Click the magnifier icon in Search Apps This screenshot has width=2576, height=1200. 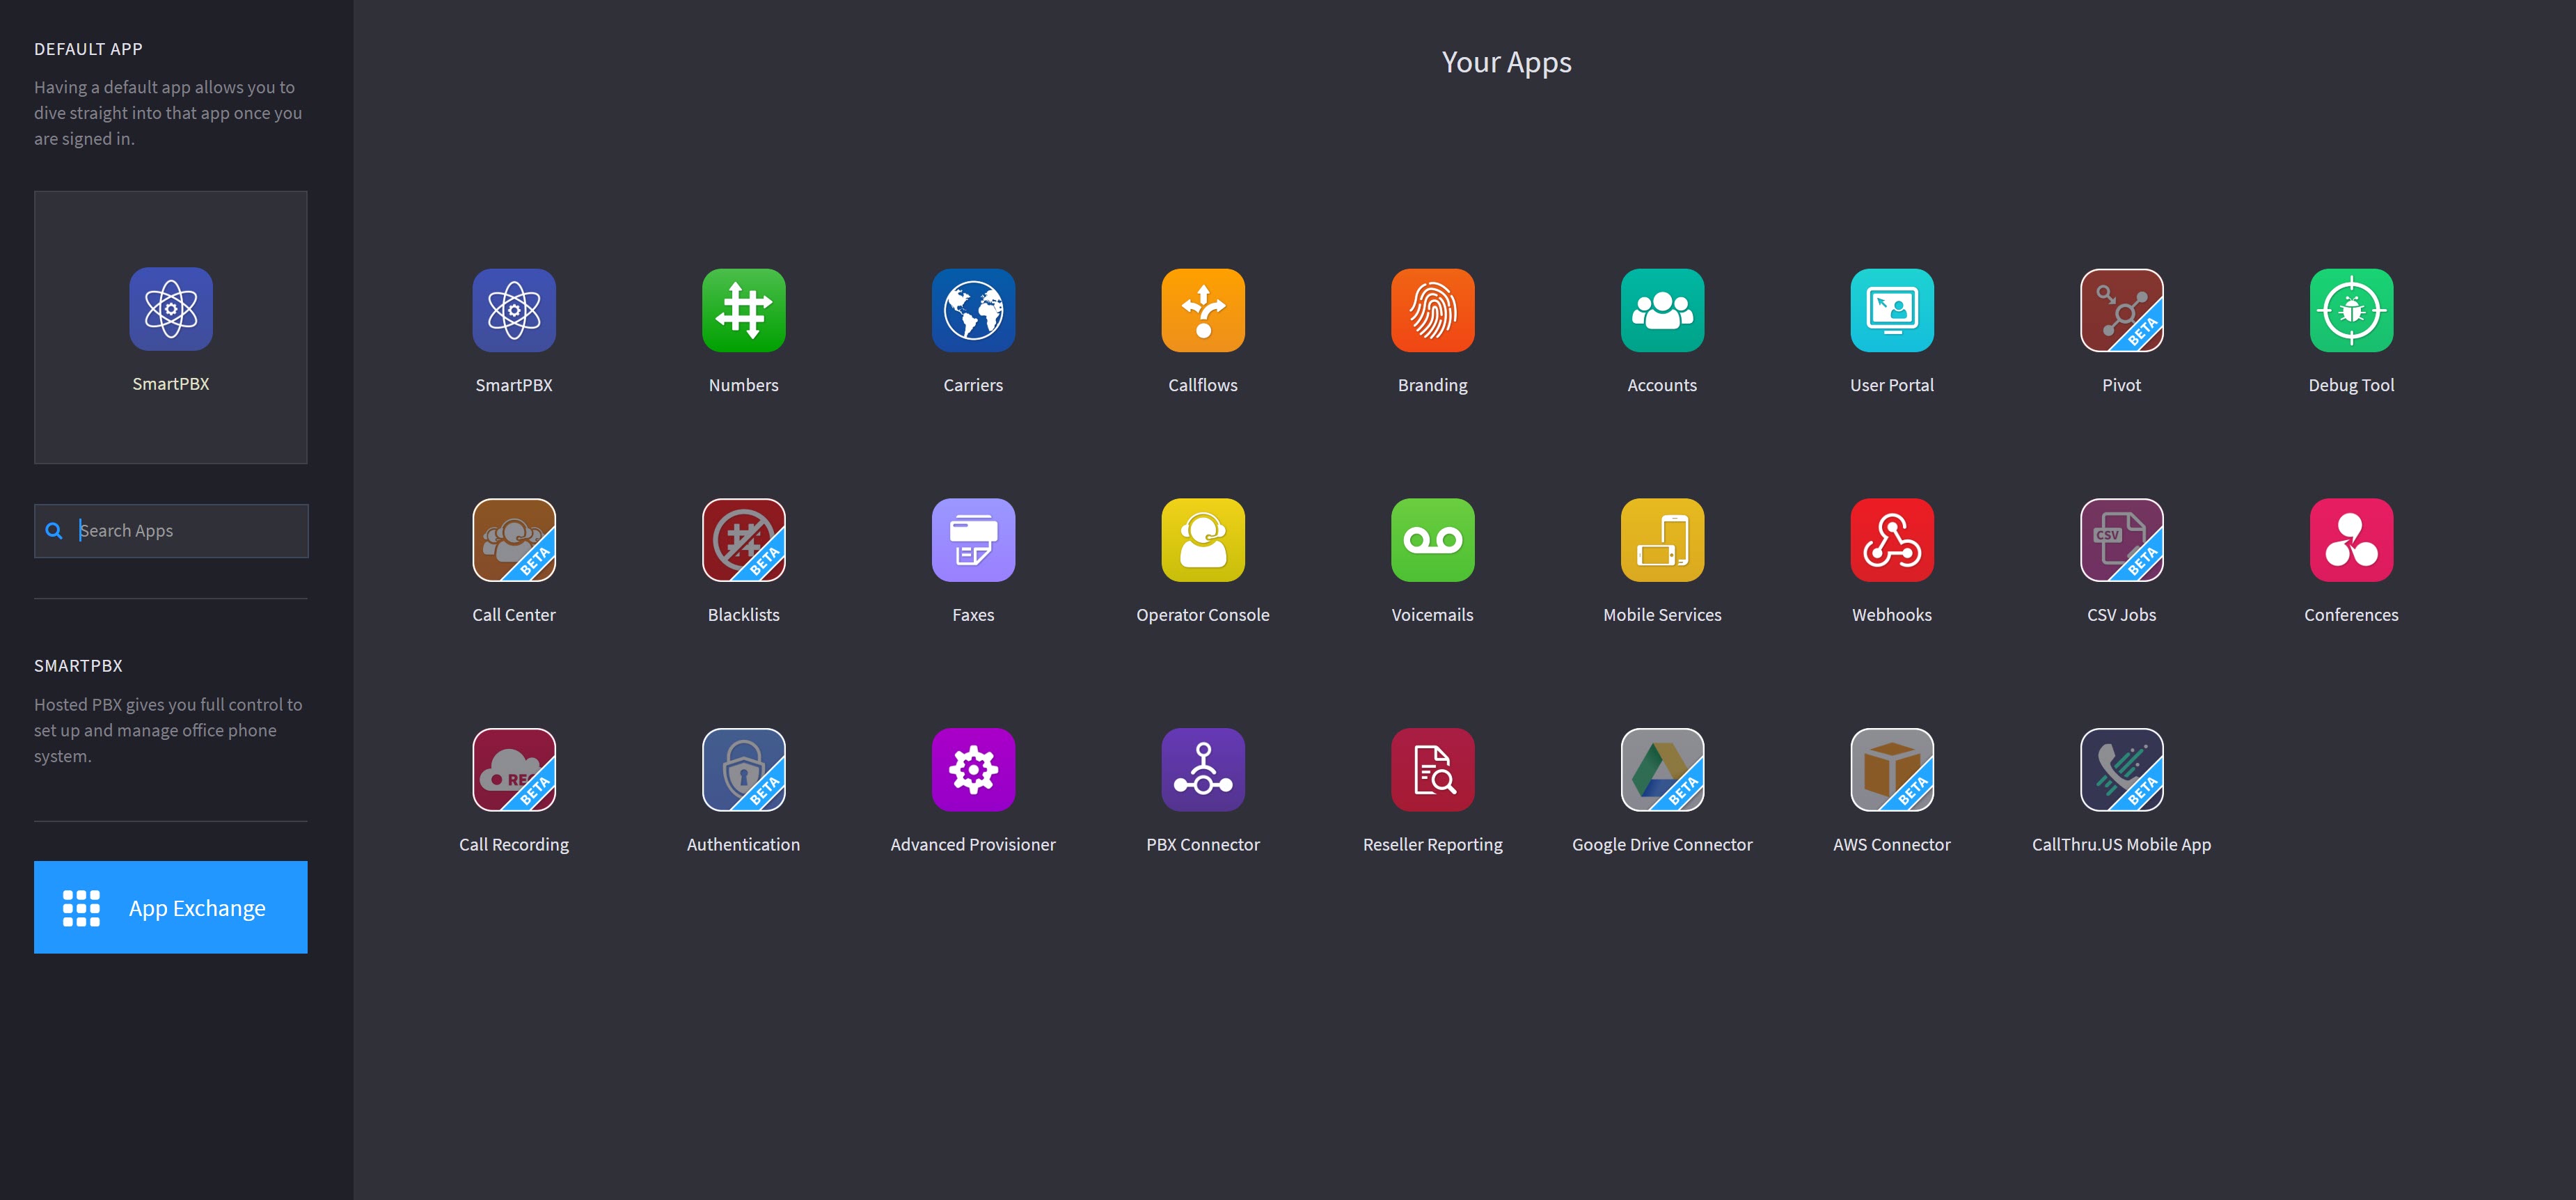(x=54, y=531)
